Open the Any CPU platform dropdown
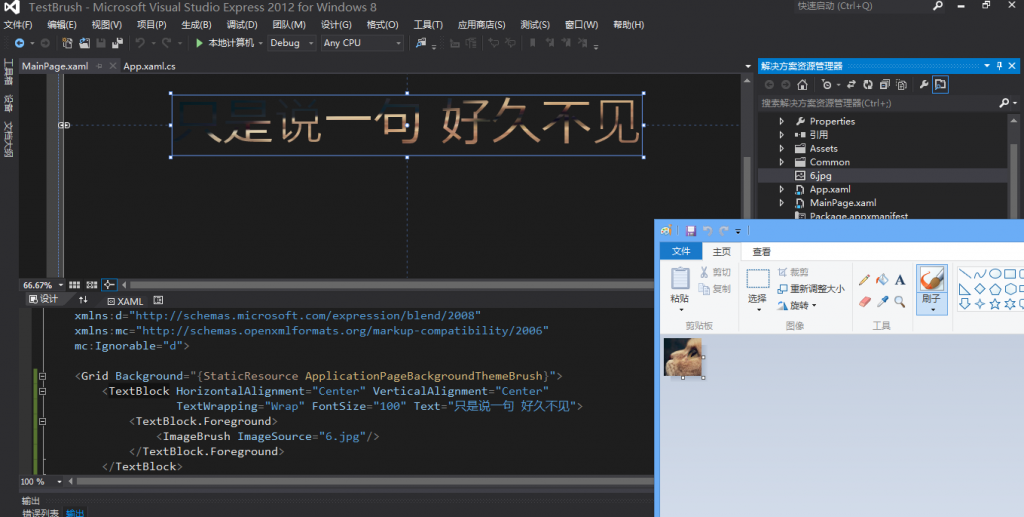Viewport: 1024px width, 517px height. 362,43
